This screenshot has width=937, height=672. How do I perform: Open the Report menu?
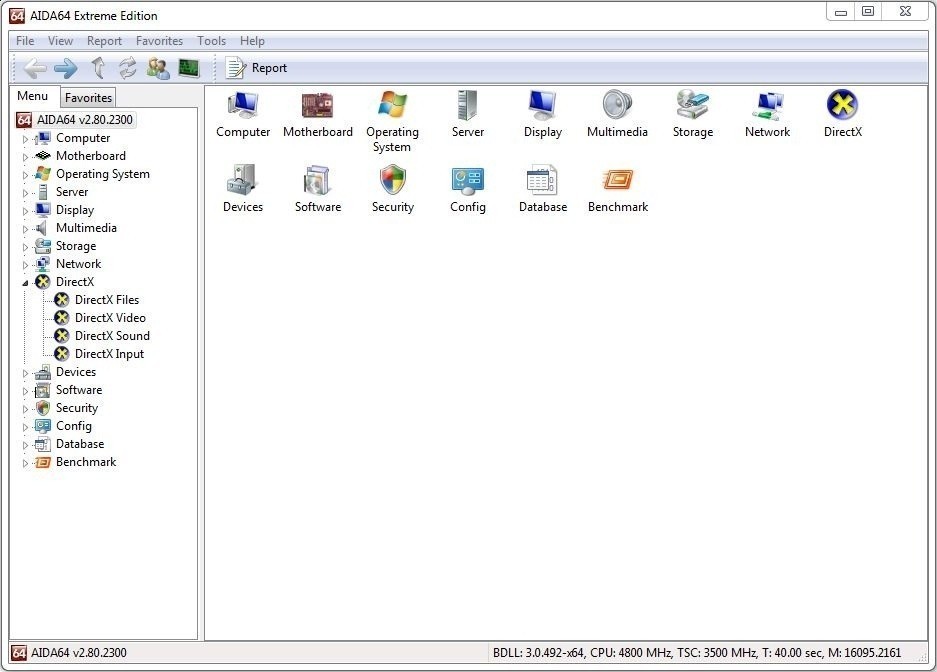click(x=104, y=41)
